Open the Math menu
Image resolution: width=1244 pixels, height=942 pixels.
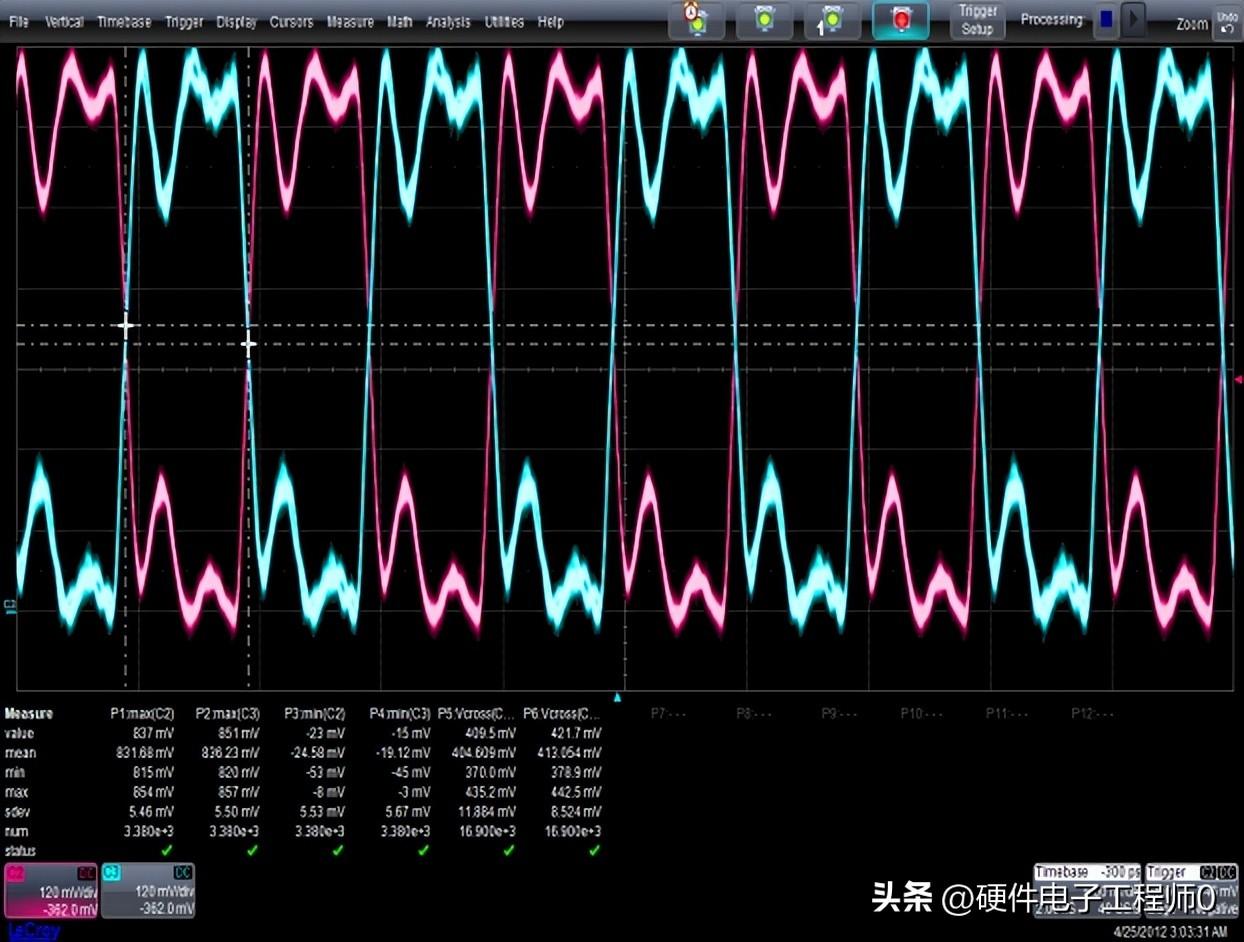[400, 22]
